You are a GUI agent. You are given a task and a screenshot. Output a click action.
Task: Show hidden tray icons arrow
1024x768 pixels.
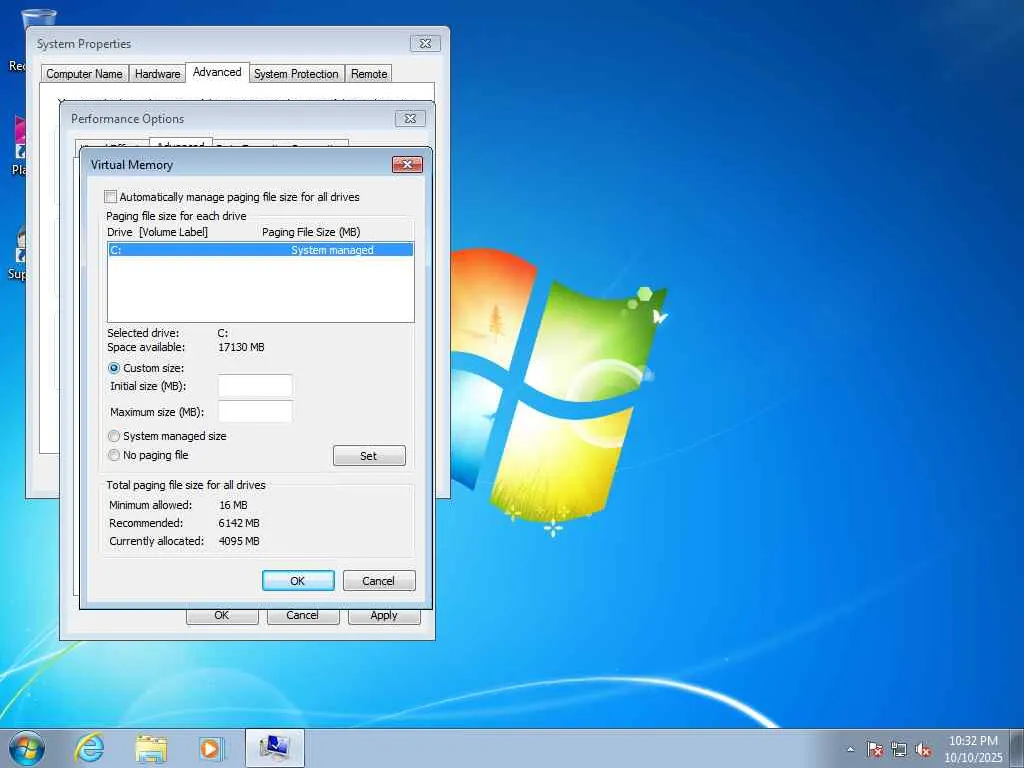[x=850, y=749]
